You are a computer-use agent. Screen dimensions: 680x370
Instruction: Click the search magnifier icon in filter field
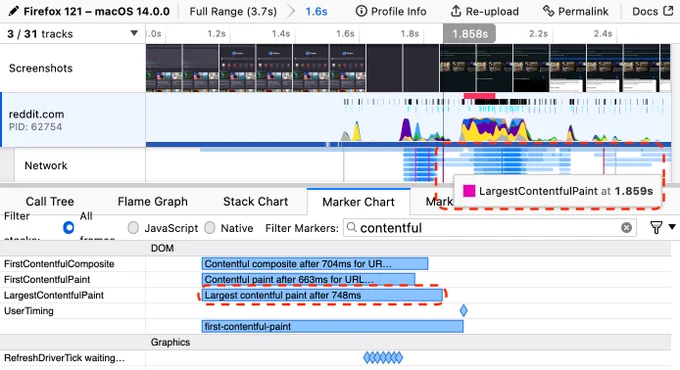coord(352,227)
